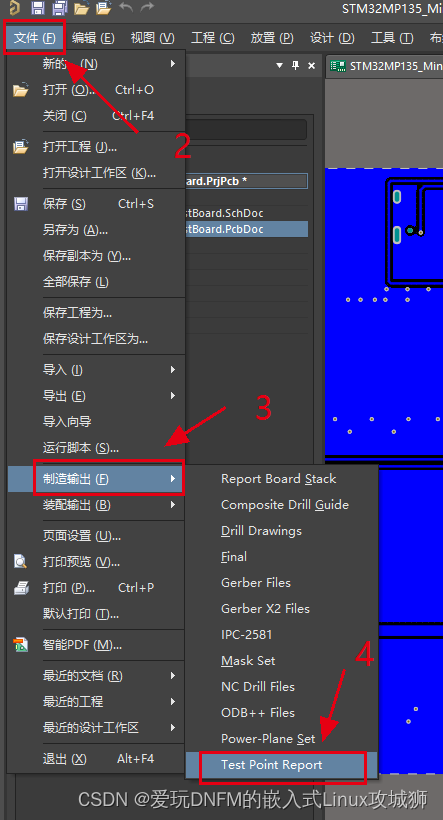The height and width of the screenshot is (820, 443).
Task: Choose 打开设计工作区 (K)
Action: coord(96,173)
